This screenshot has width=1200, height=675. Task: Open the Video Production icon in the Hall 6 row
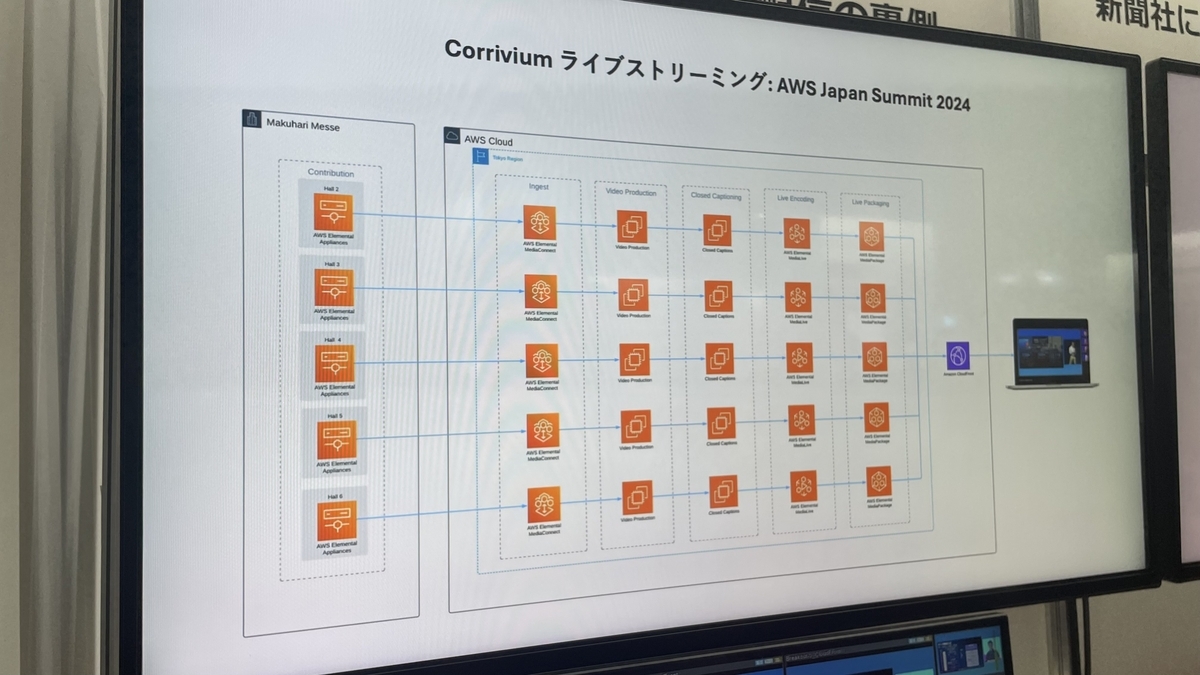[x=637, y=497]
